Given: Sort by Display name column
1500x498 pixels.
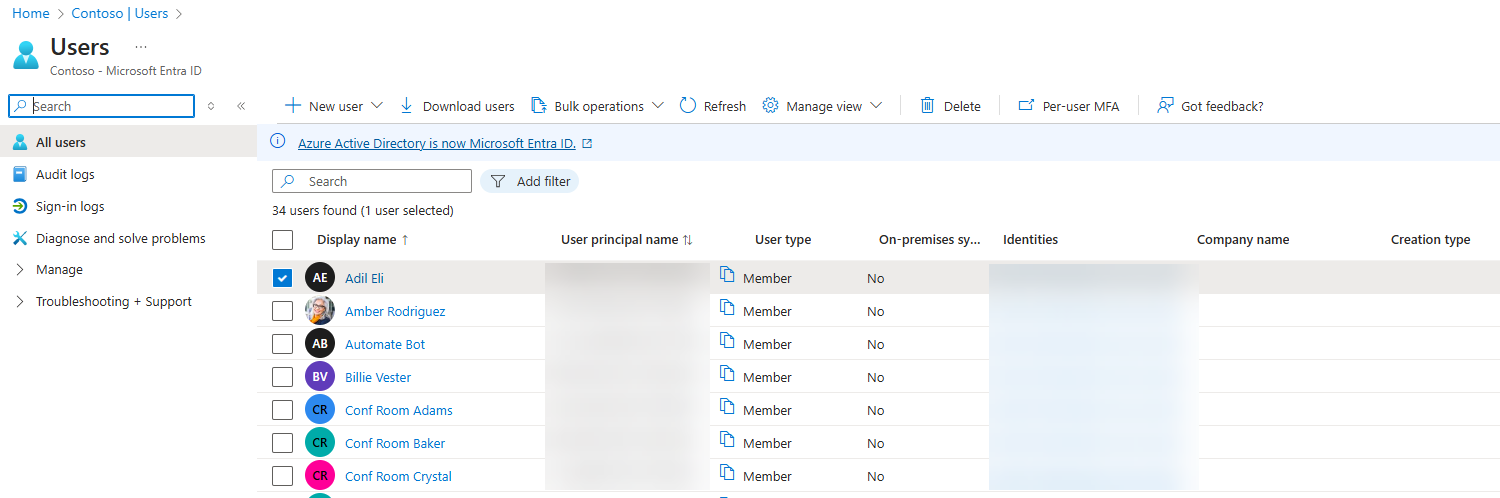Looking at the screenshot, I should point(363,240).
